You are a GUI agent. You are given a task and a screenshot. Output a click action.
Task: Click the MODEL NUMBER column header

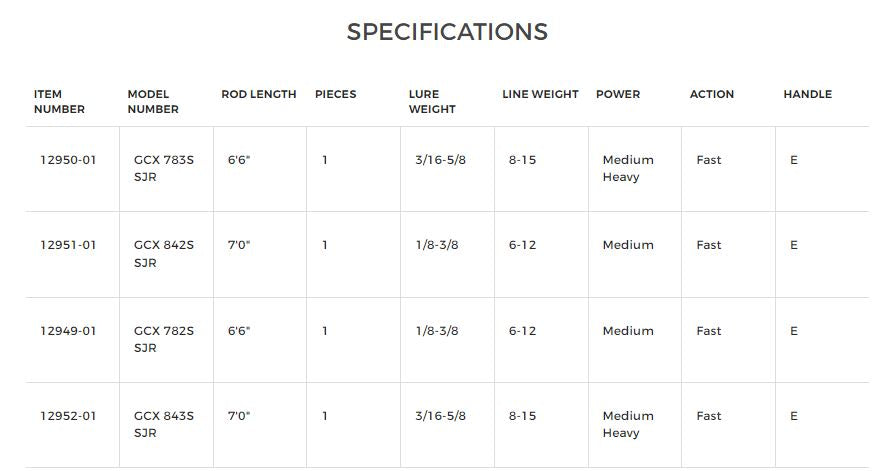(153, 101)
